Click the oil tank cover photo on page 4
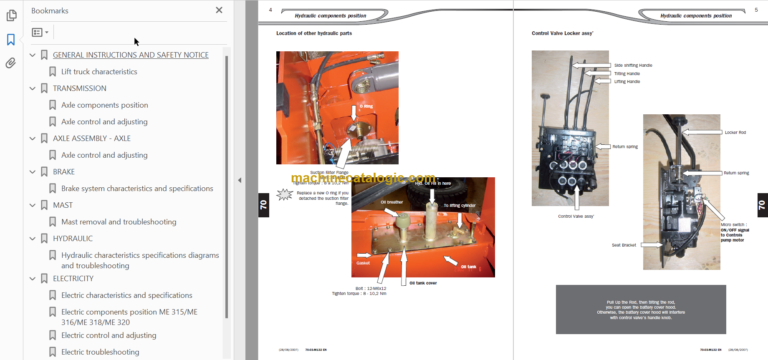 coord(423,227)
